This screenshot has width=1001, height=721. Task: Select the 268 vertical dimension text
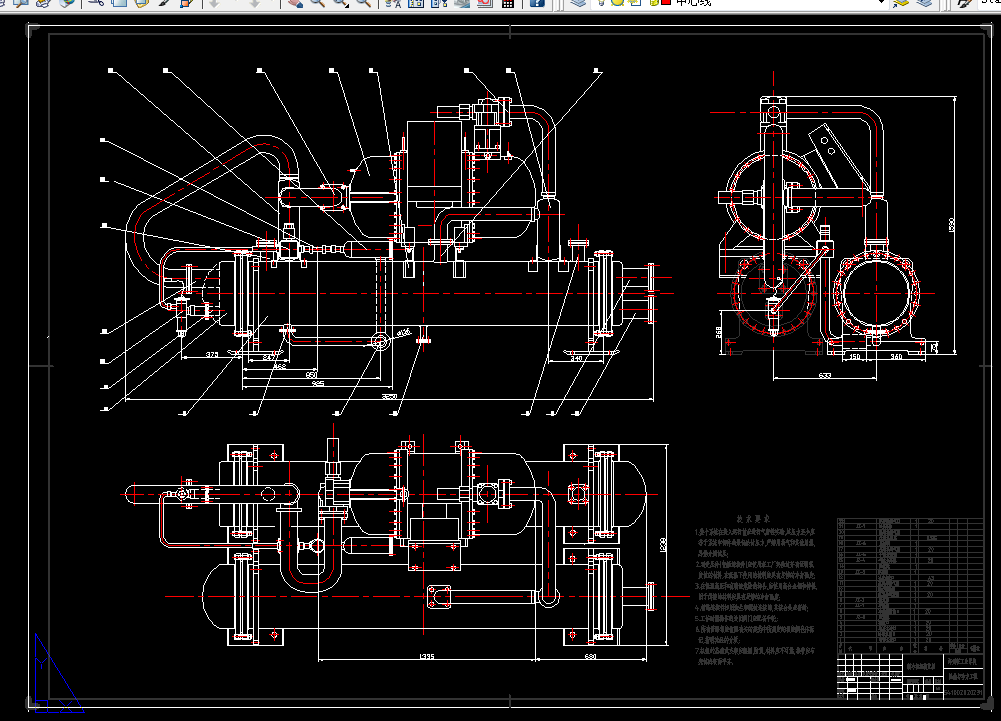[x=719, y=332]
